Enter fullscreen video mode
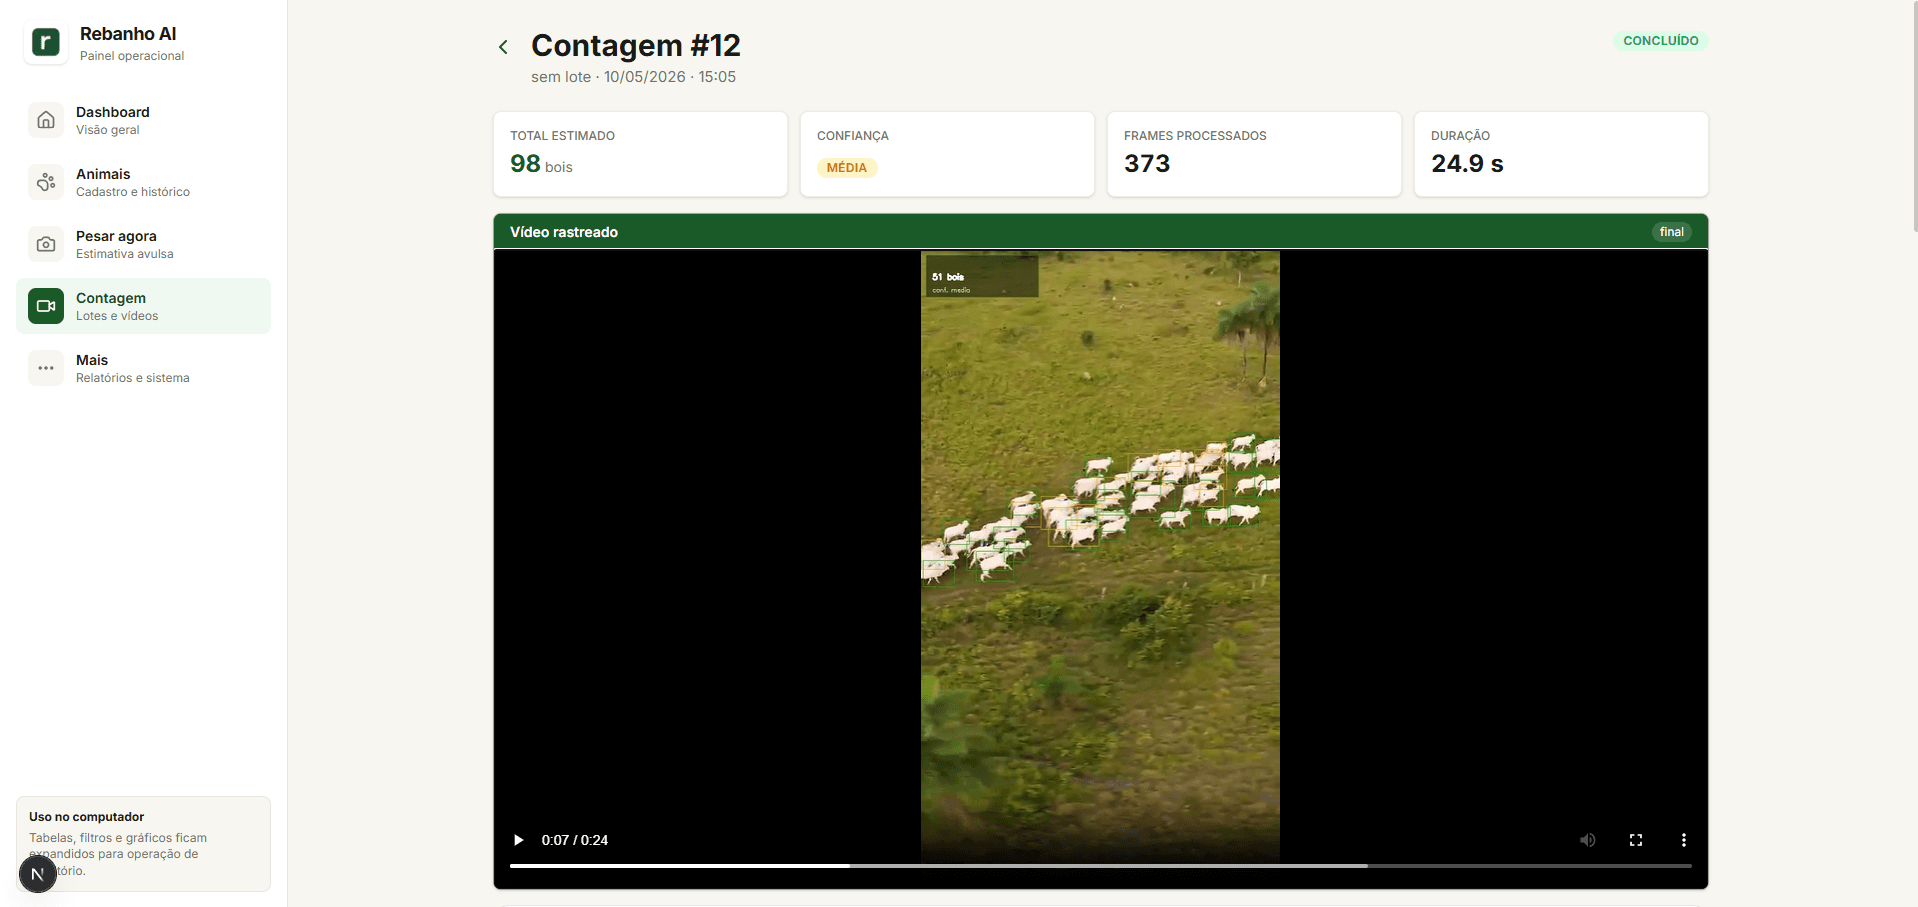This screenshot has height=907, width=1918. pyautogui.click(x=1636, y=840)
